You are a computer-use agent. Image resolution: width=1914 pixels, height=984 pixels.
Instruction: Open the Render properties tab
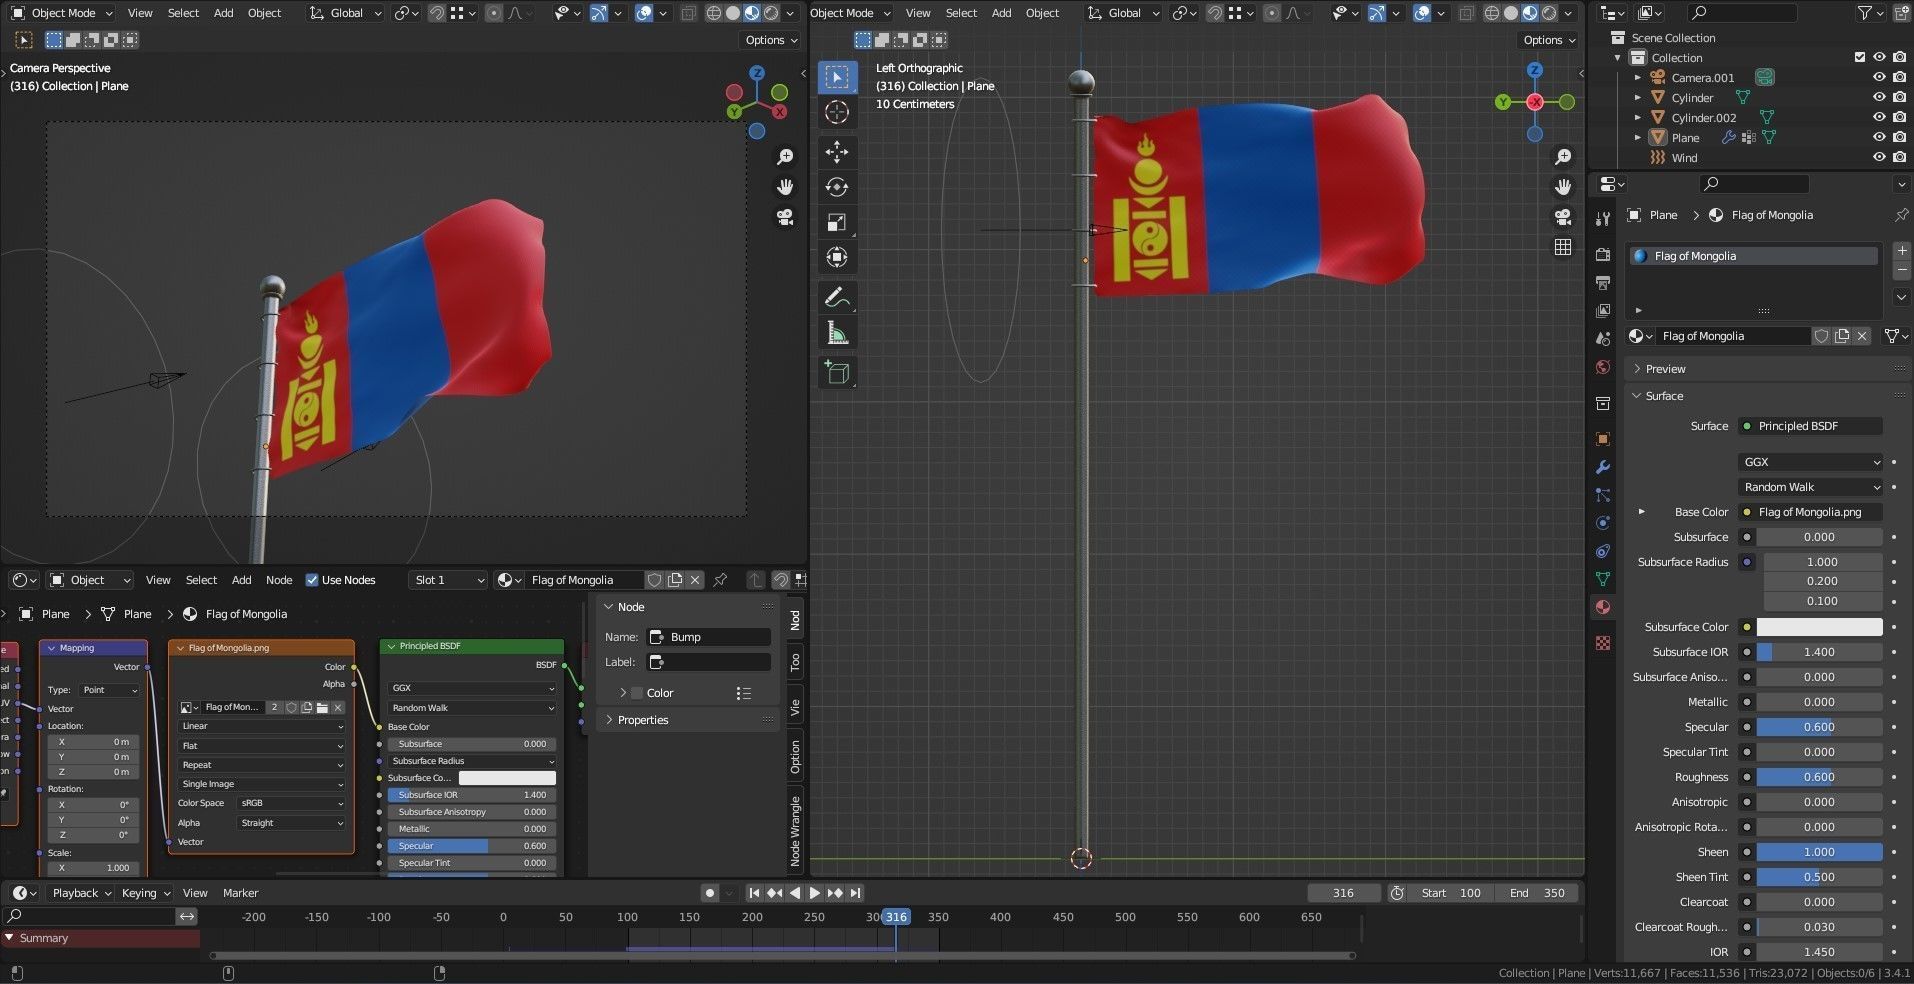[1603, 255]
